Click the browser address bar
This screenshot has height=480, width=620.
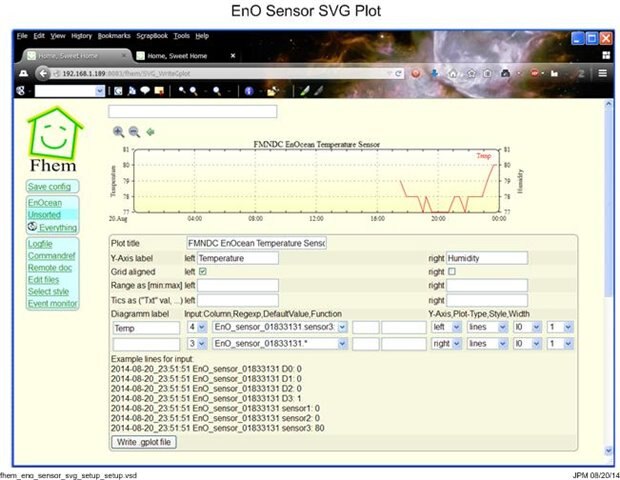point(221,74)
